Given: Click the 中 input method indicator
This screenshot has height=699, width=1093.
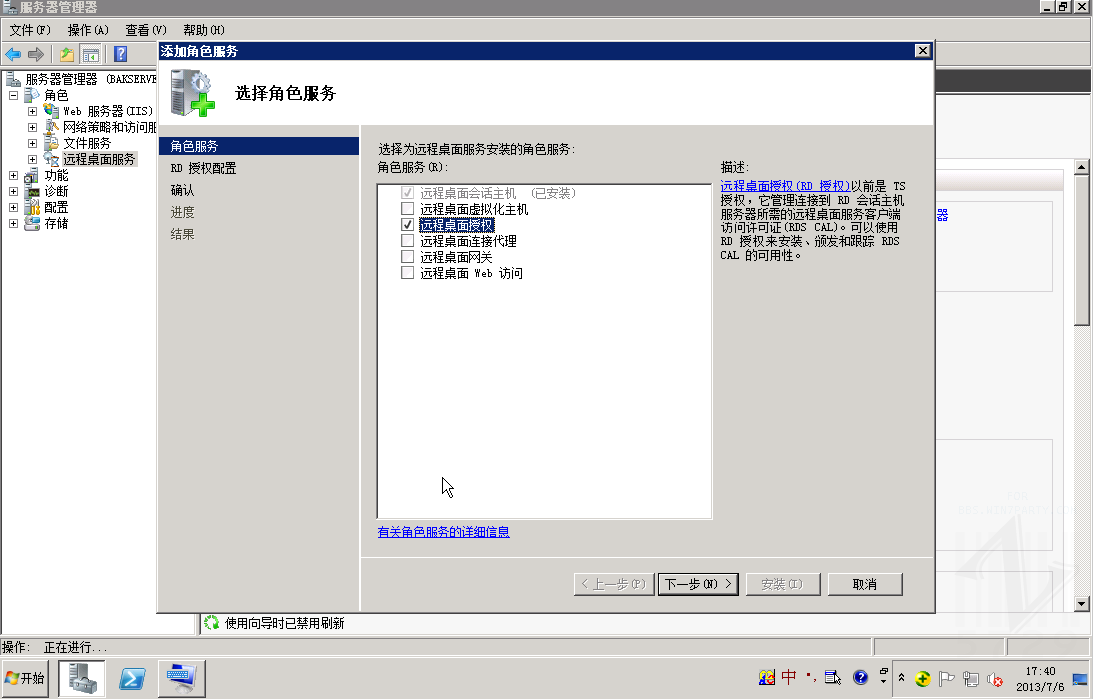Looking at the screenshot, I should (x=788, y=677).
